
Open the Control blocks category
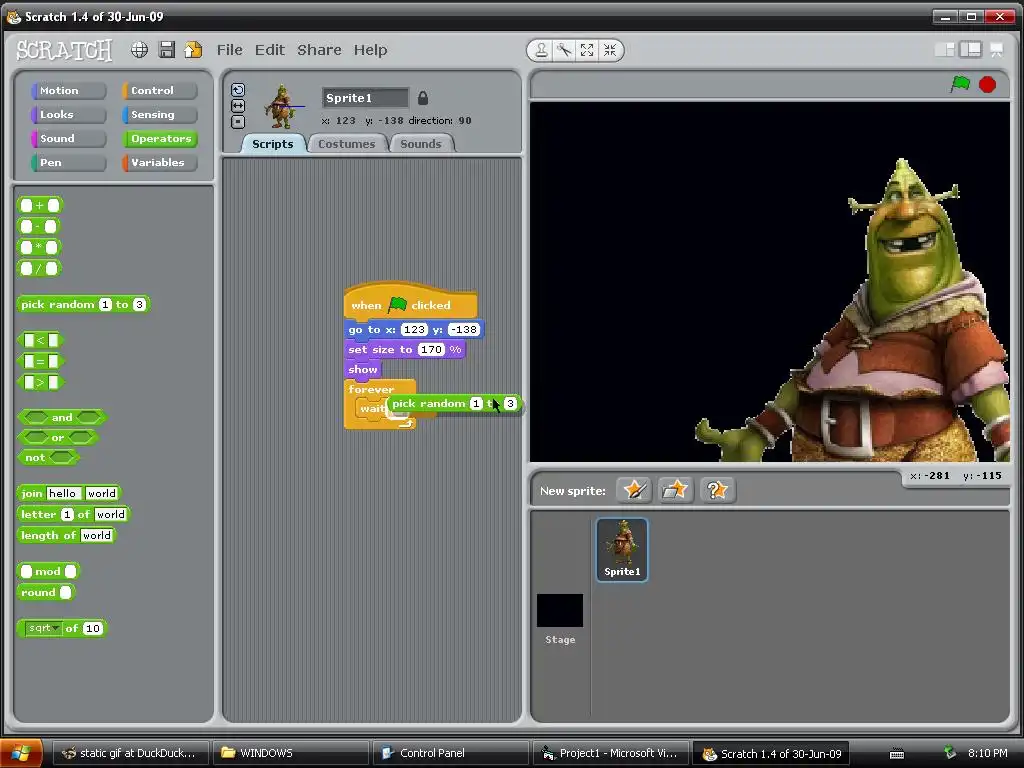coord(159,91)
